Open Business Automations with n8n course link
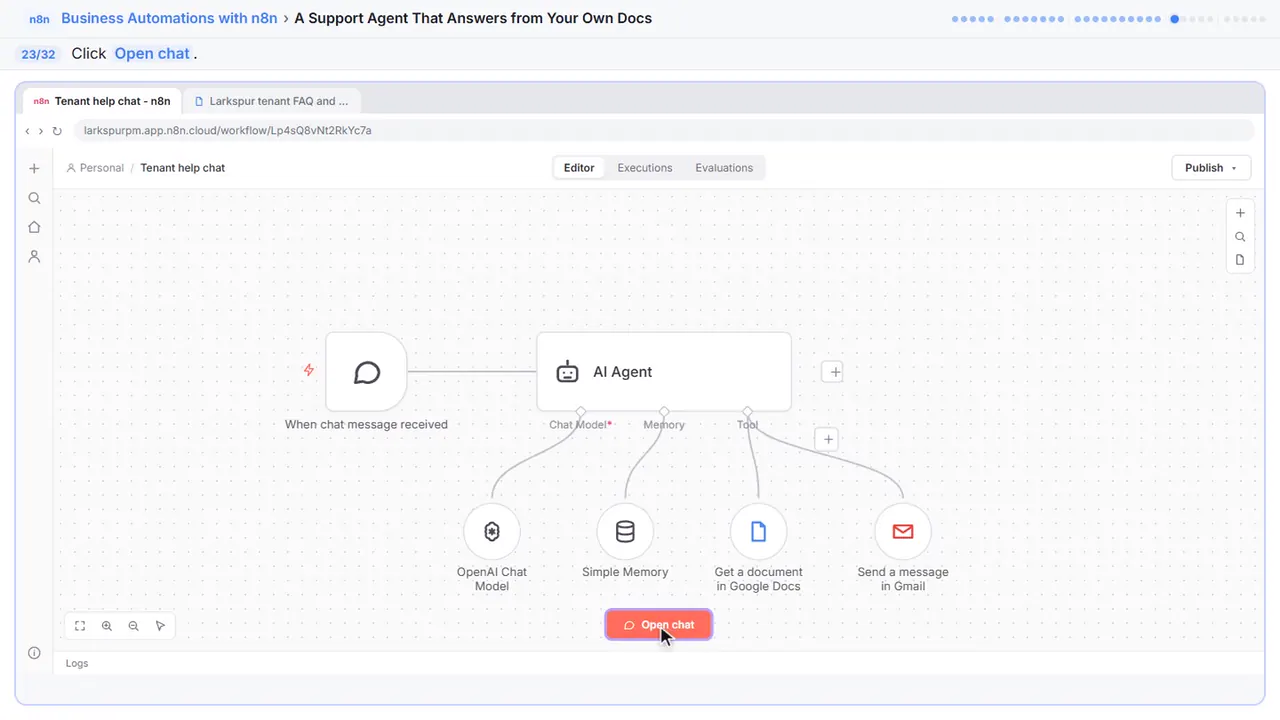1280x720 pixels. point(169,18)
